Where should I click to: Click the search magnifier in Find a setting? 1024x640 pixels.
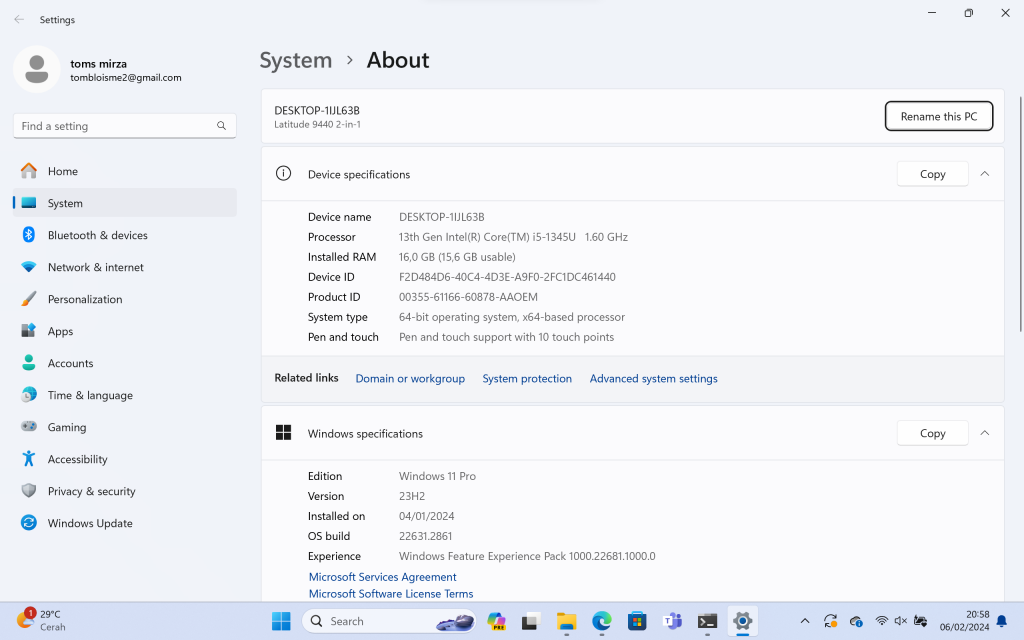[221, 126]
